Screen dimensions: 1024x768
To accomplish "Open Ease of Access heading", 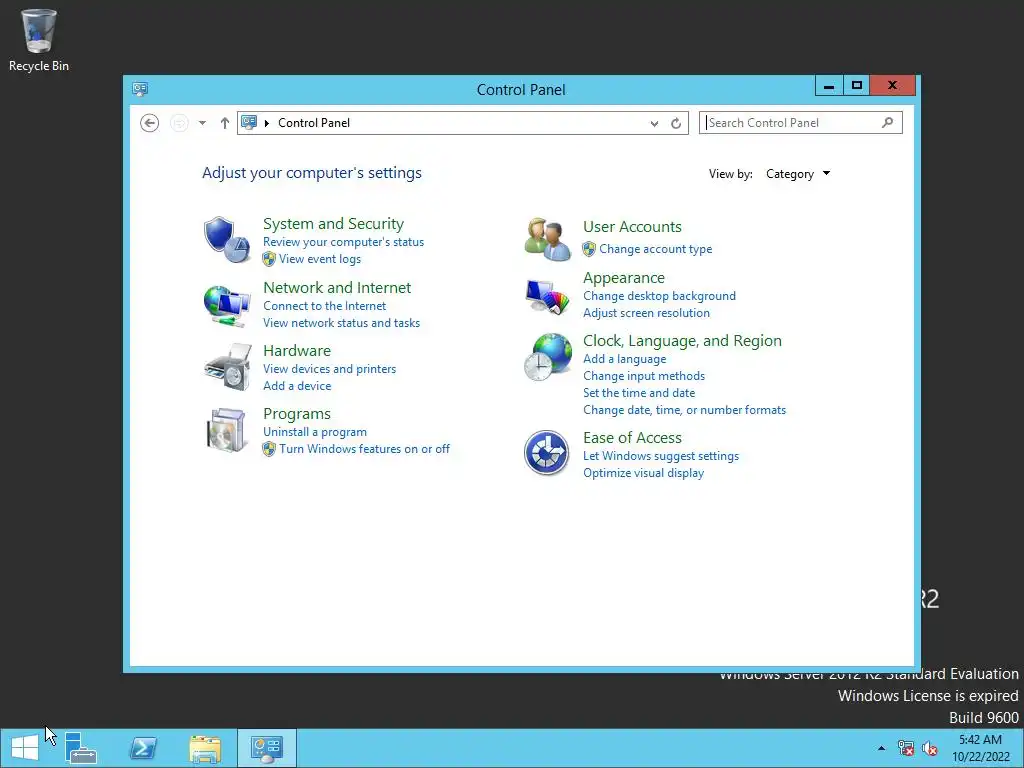I will click(632, 438).
